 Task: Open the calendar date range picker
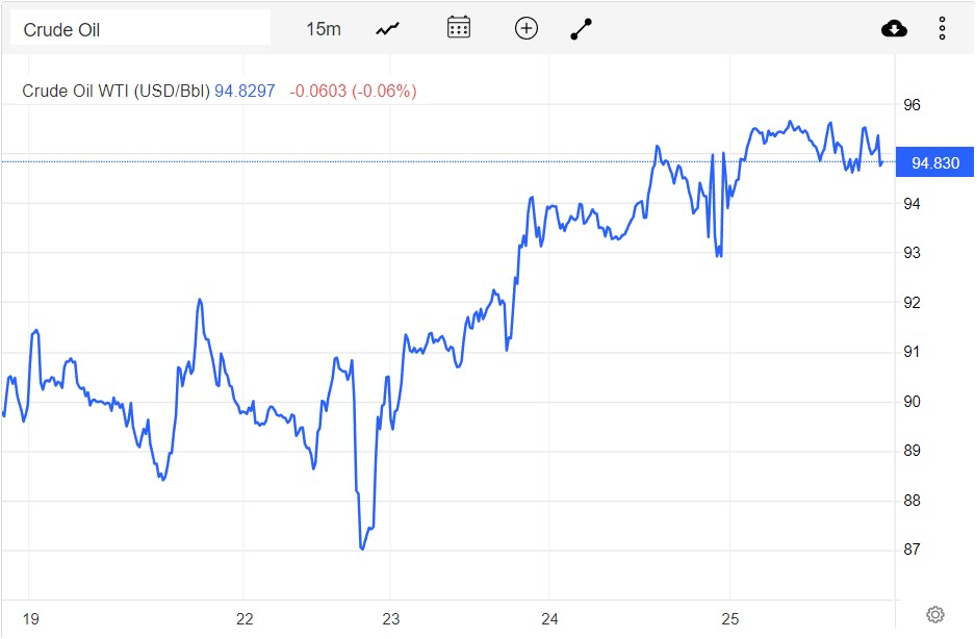[457, 27]
